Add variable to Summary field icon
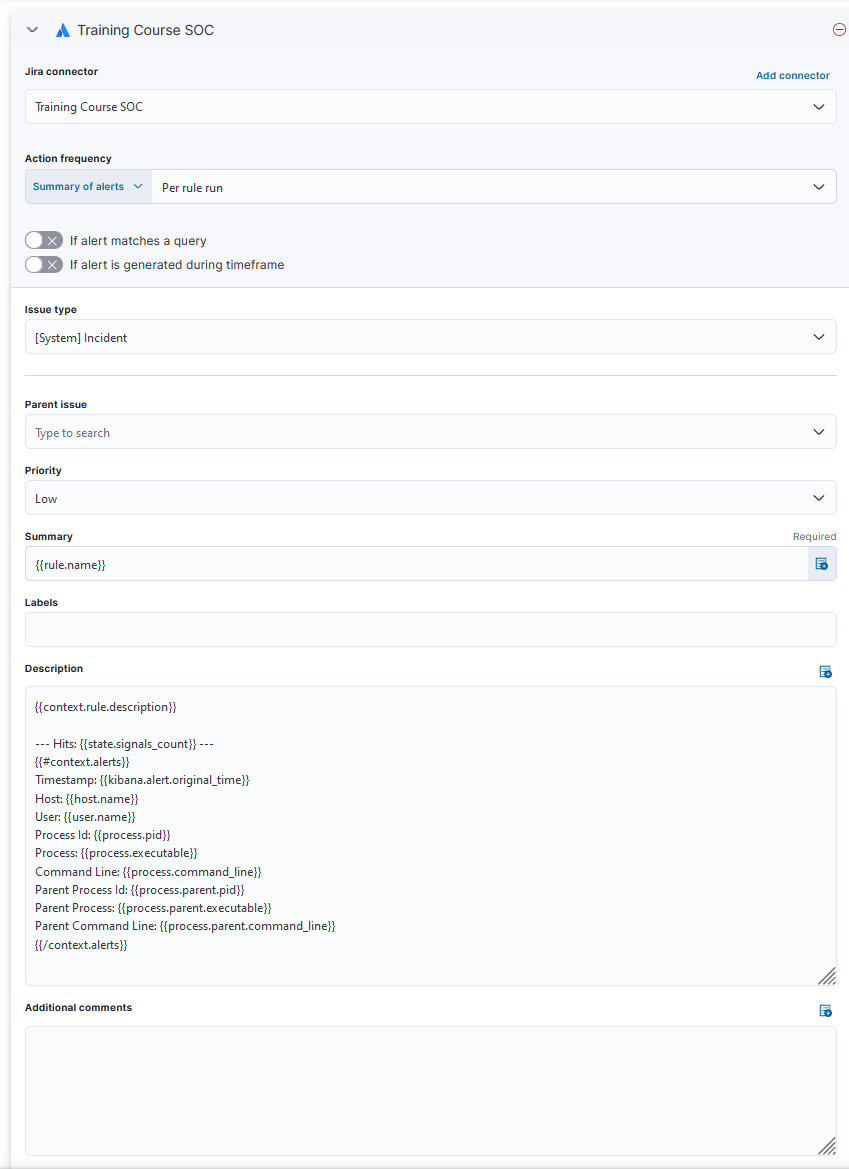 (822, 564)
